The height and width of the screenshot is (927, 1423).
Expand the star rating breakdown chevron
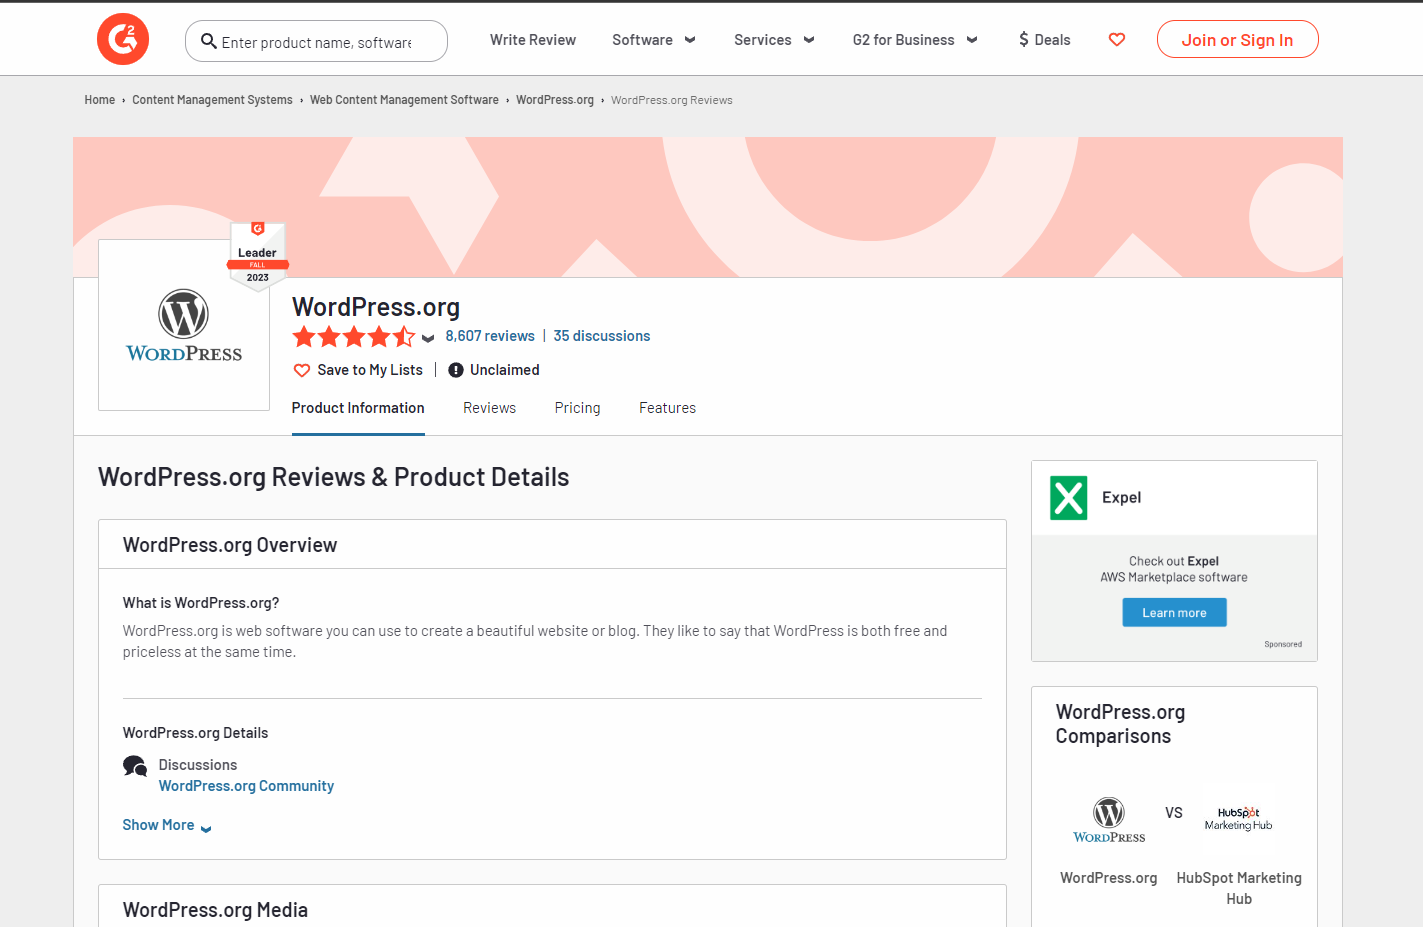[428, 338]
